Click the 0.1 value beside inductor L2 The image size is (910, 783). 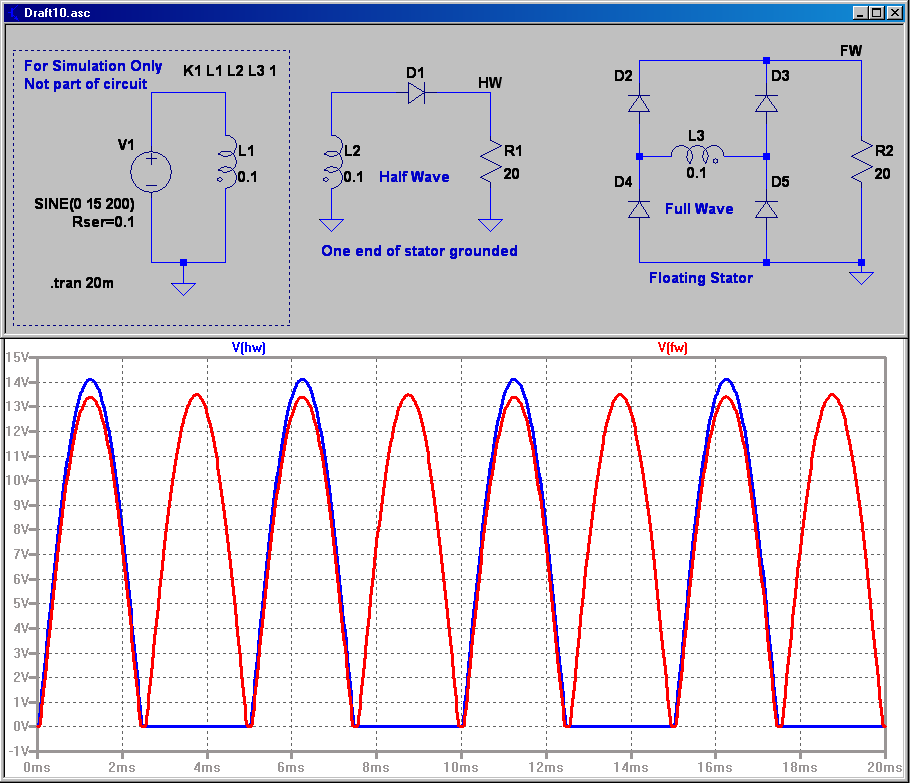click(353, 177)
